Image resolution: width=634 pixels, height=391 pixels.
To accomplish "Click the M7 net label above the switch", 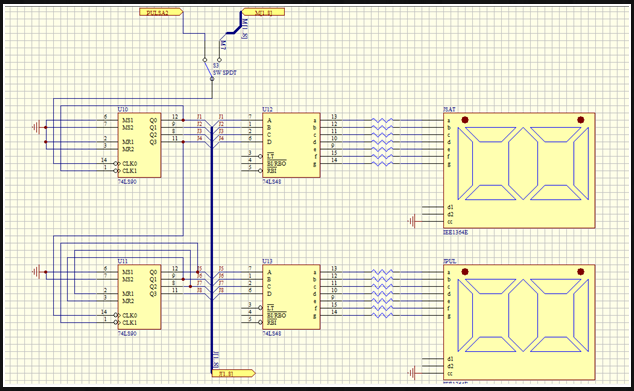I will [x=223, y=44].
